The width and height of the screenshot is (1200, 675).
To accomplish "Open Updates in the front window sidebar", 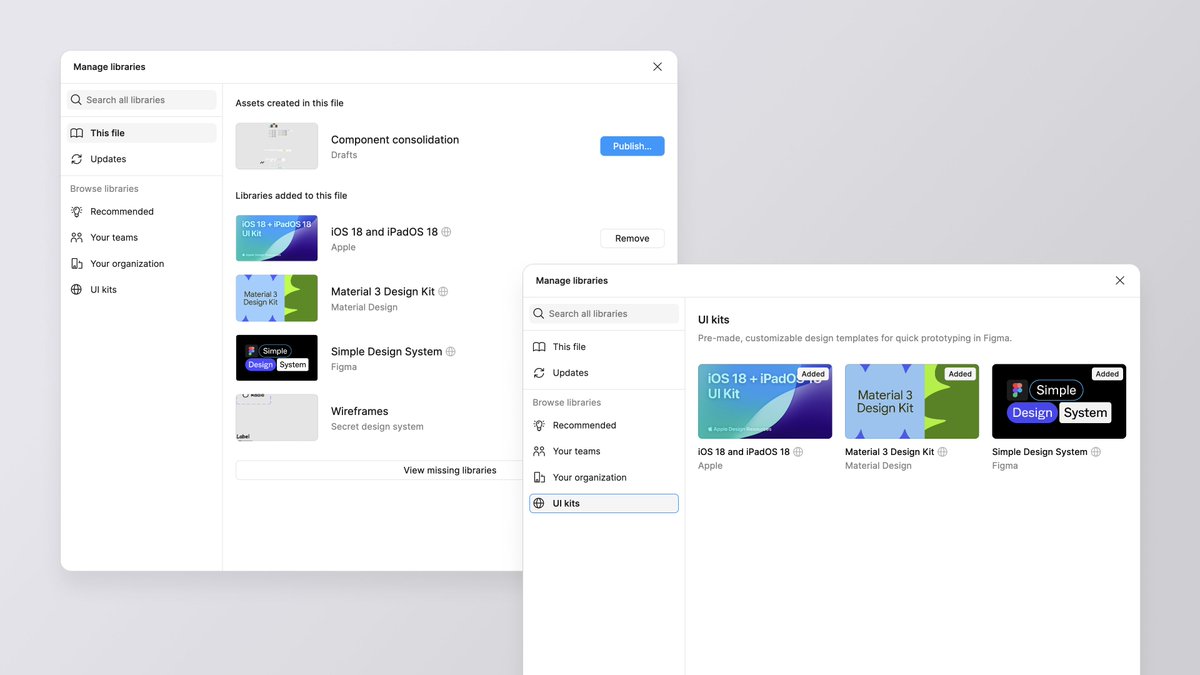I will click(x=604, y=373).
